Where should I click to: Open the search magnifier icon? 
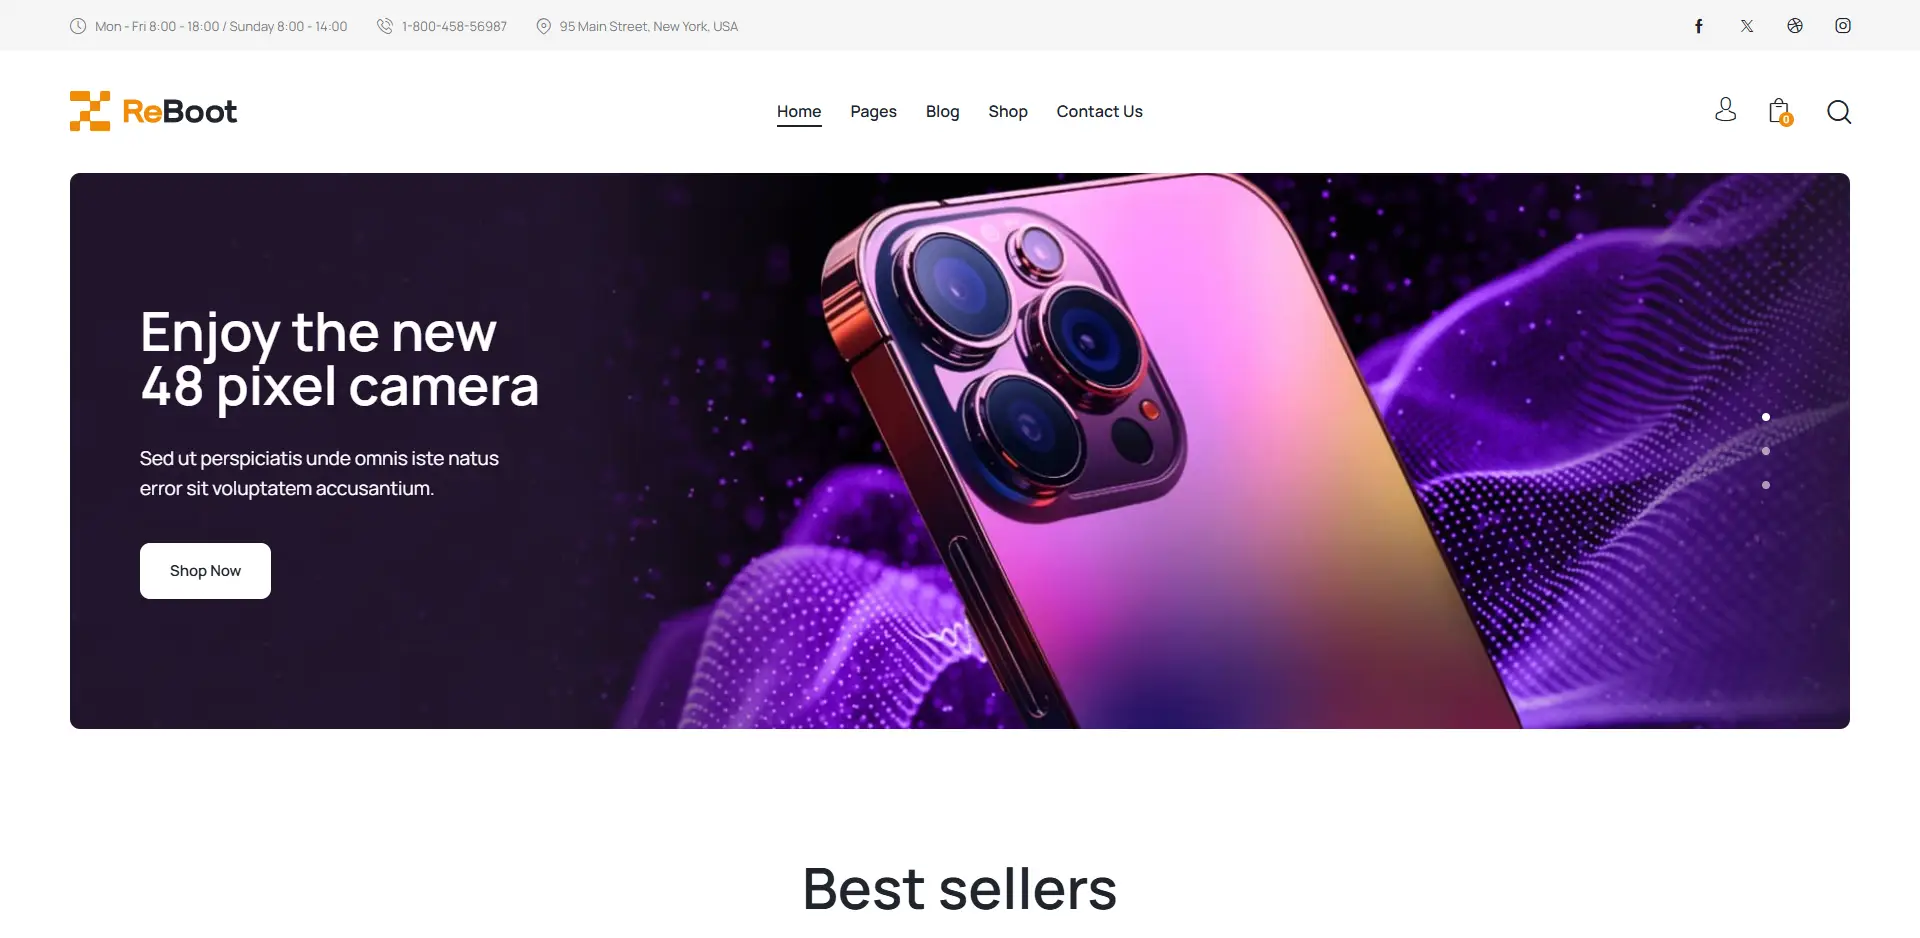pos(1839,112)
